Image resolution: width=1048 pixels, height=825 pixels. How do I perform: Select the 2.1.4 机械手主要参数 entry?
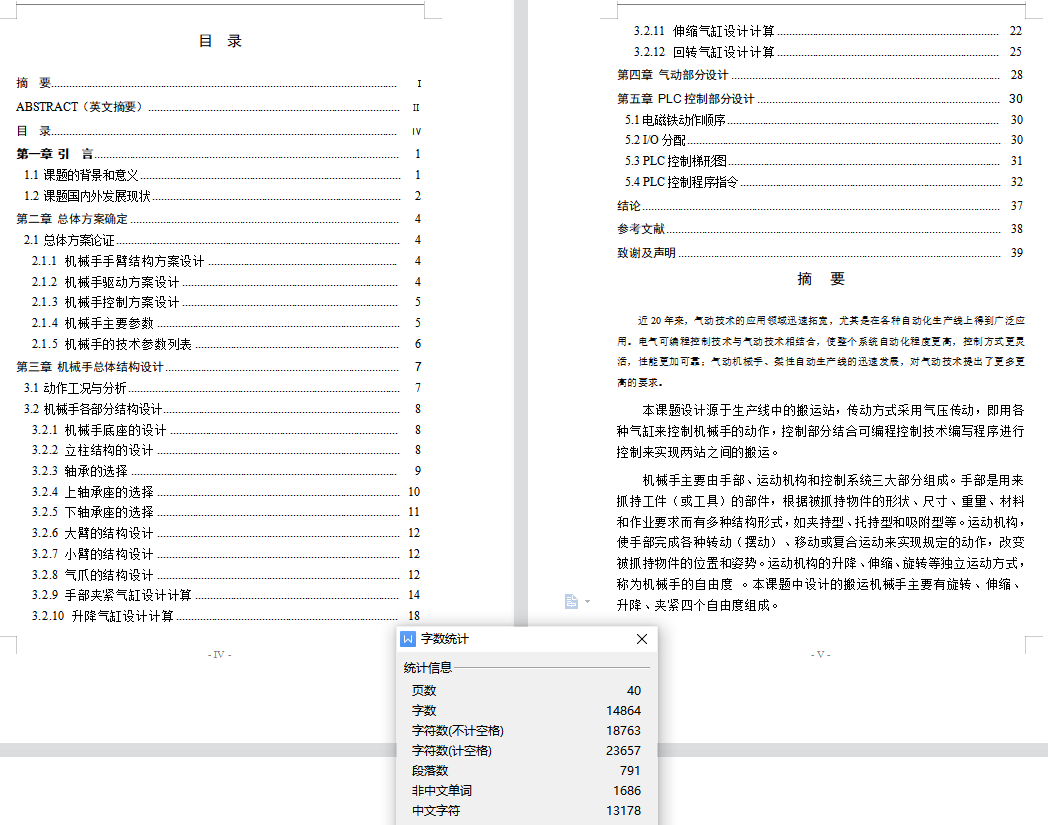click(109, 323)
